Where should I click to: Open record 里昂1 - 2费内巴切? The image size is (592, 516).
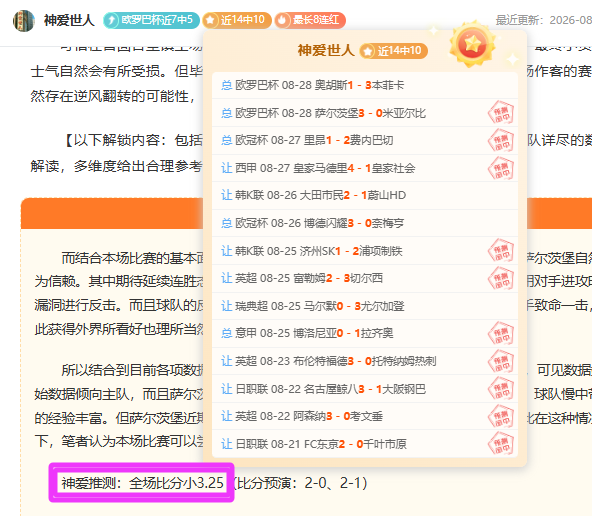coord(365,140)
